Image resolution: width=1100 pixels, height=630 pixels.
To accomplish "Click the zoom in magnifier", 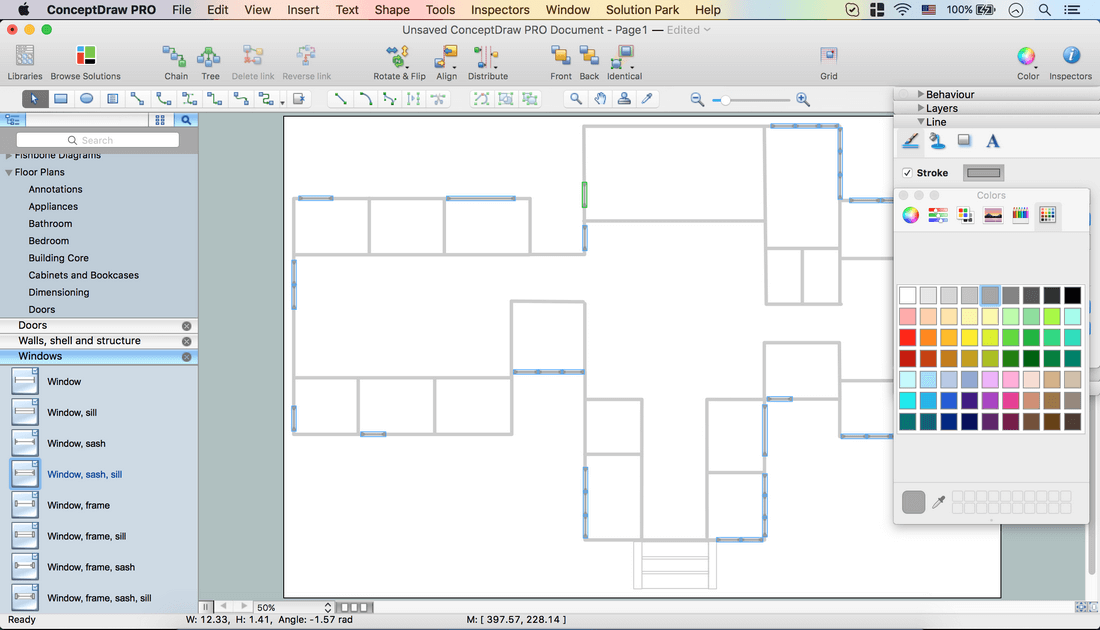I will point(803,100).
